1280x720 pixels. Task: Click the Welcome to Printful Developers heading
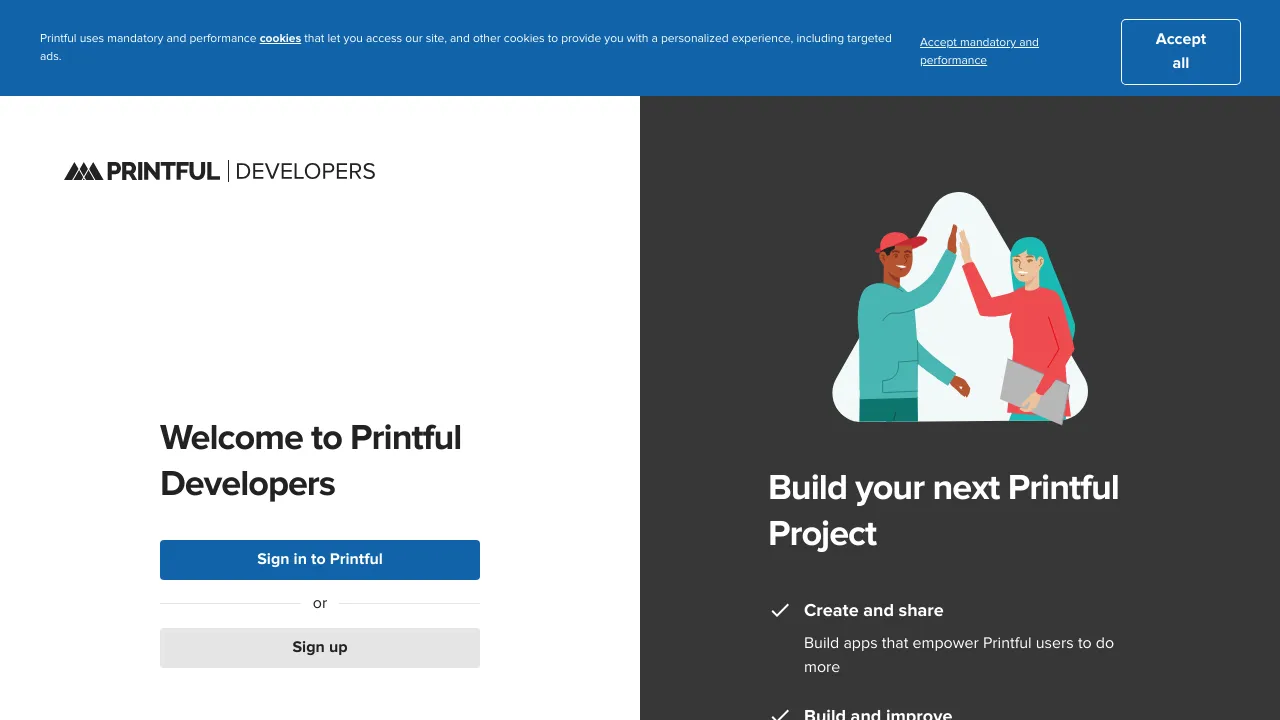tap(311, 461)
